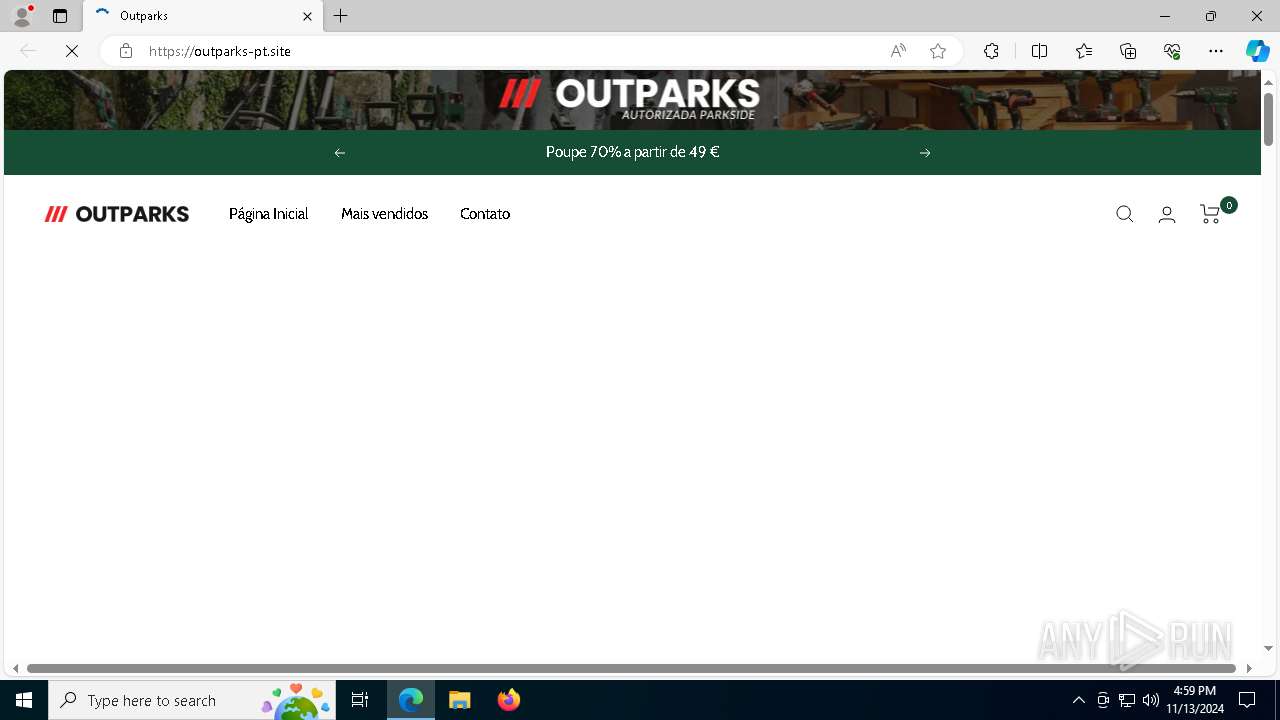
Task: Open the notification center
Action: [1247, 700]
